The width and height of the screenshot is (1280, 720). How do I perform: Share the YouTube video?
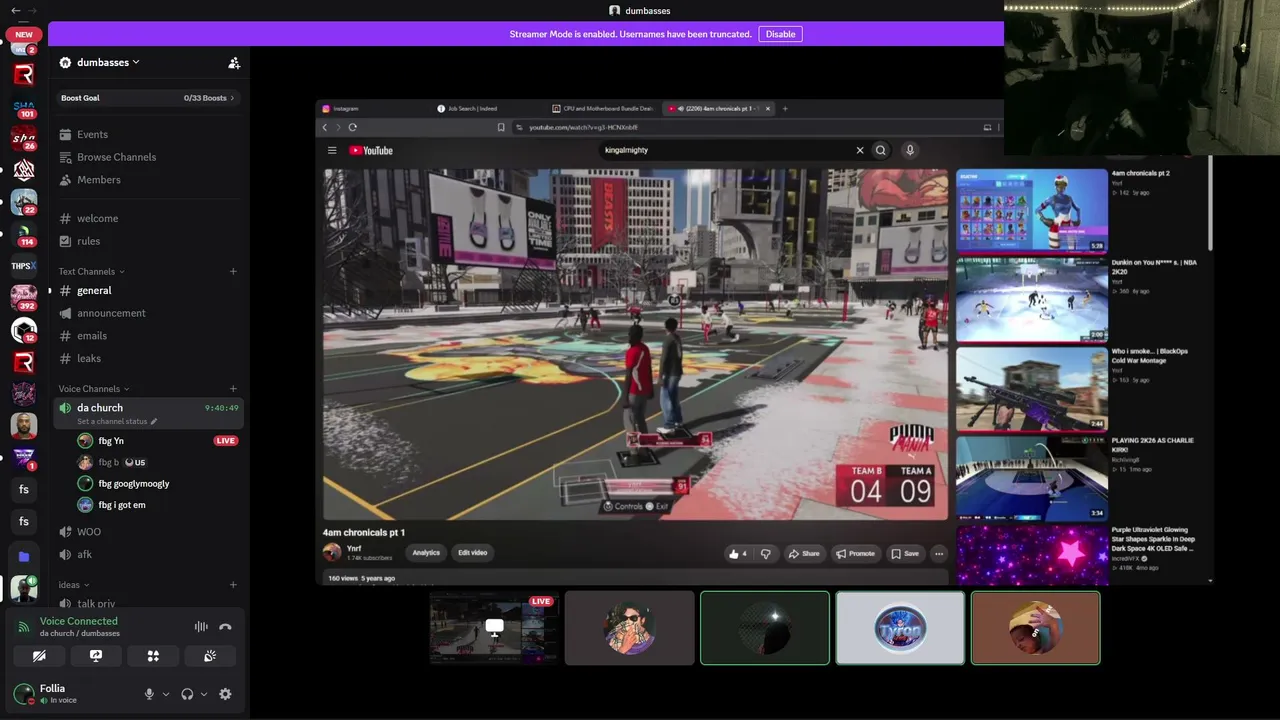pos(803,554)
